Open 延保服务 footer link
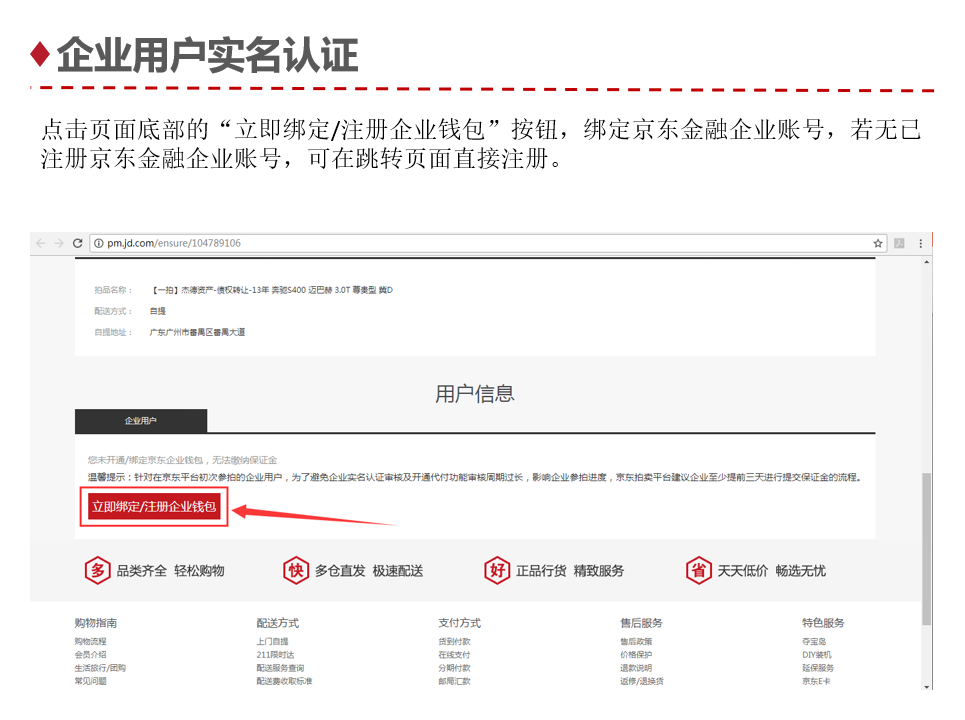Image resolution: width=965 pixels, height=720 pixels. (818, 668)
